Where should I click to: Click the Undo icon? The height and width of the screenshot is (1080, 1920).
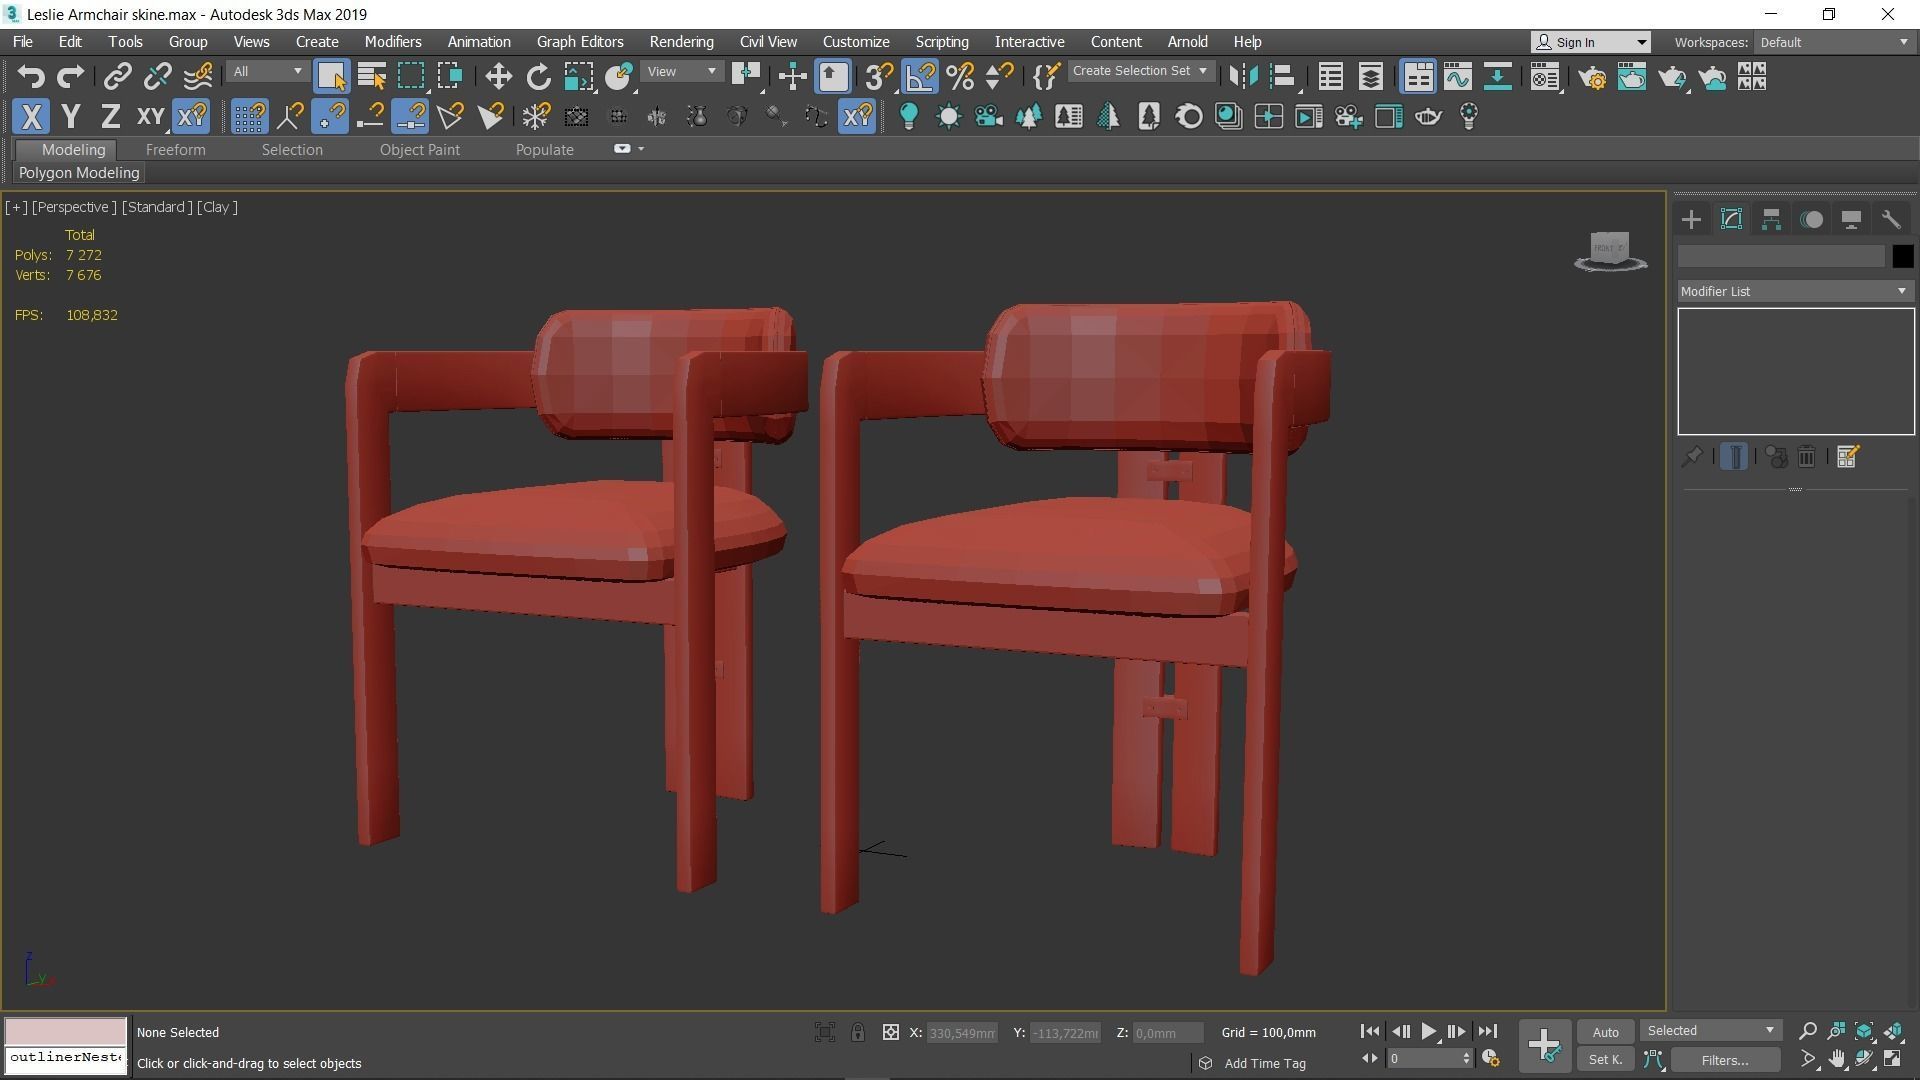pos(30,76)
